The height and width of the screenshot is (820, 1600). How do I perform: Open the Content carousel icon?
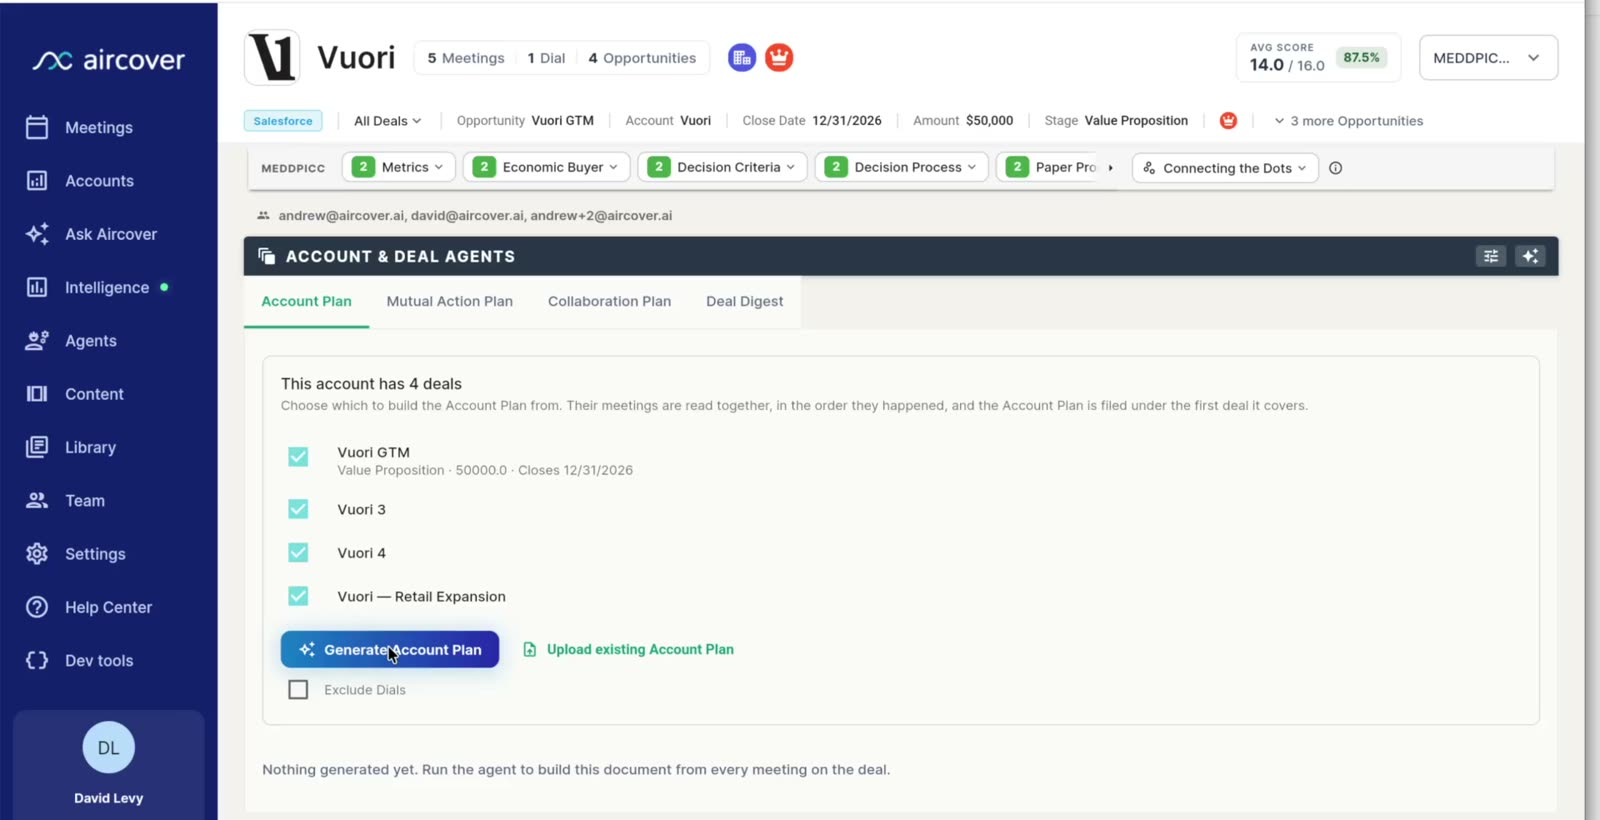[x=37, y=394]
